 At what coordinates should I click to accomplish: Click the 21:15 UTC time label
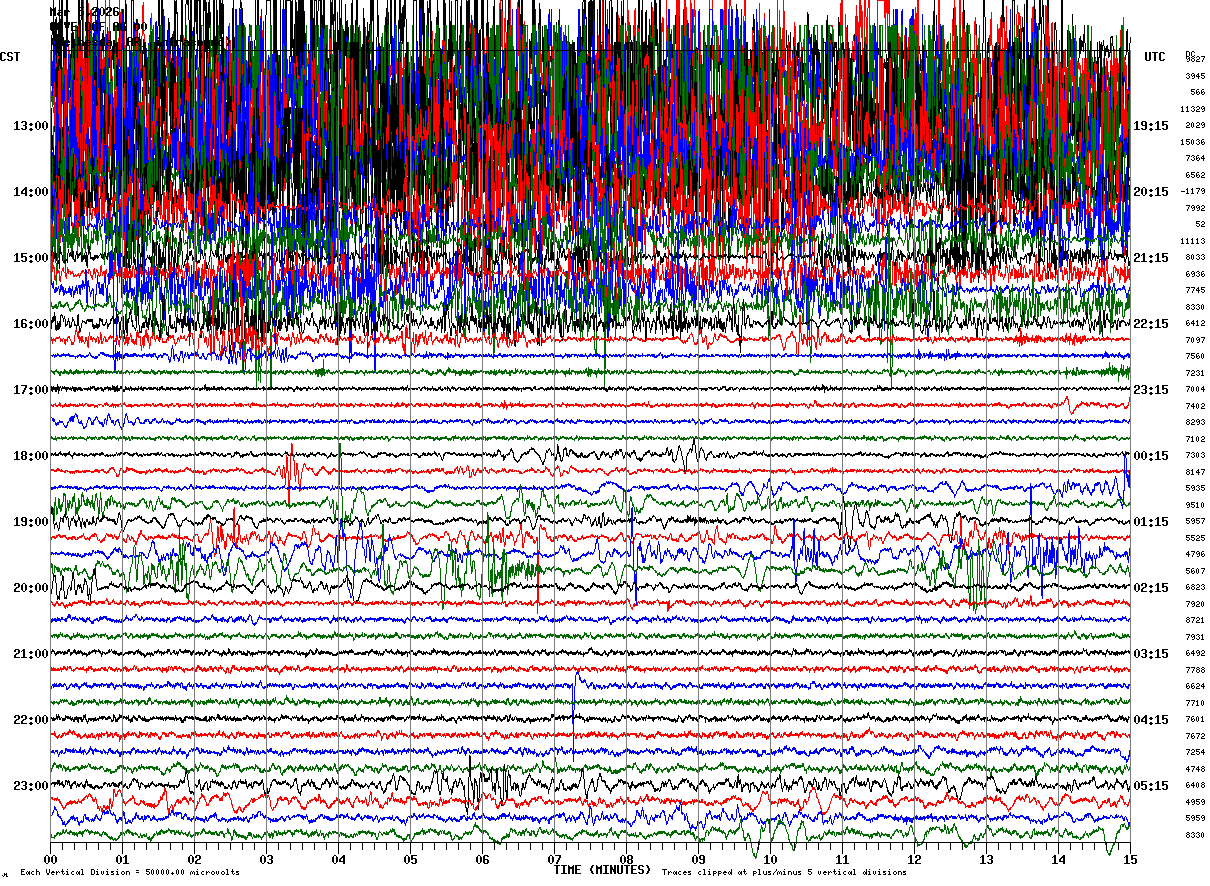1151,258
